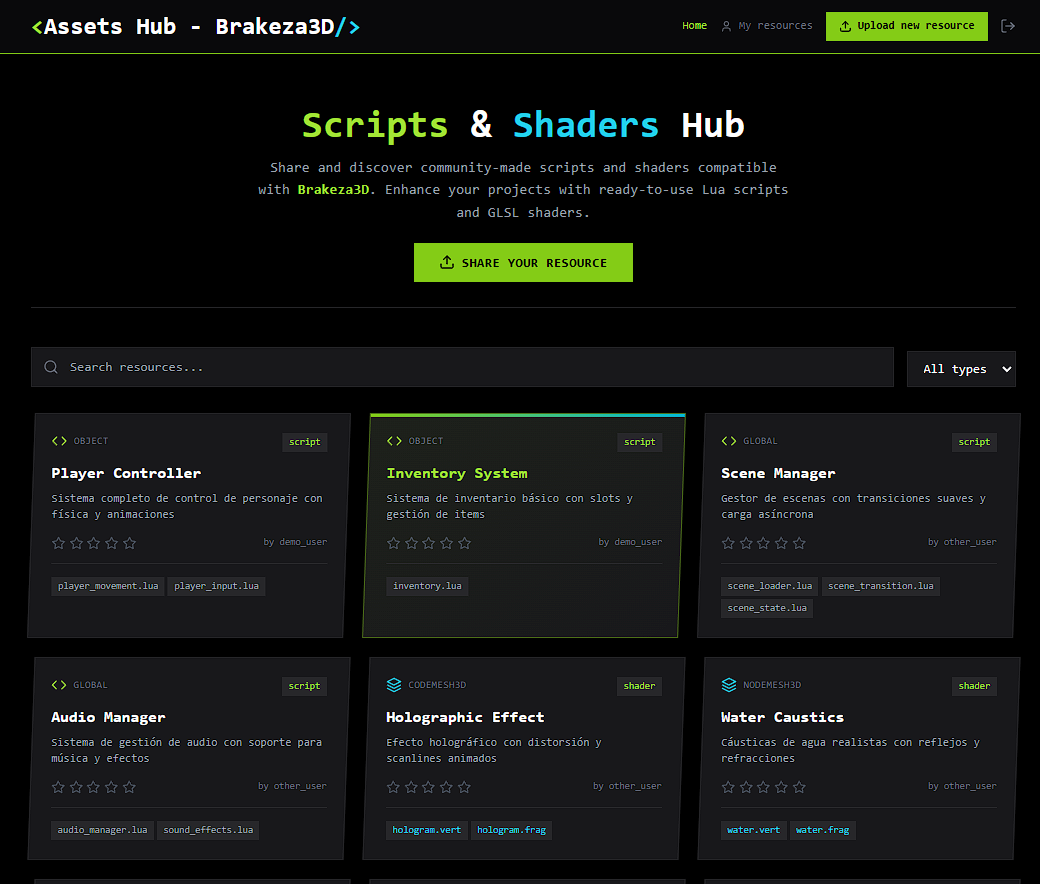Click the code icon on Scene Manager card
1040x884 pixels.
click(729, 441)
